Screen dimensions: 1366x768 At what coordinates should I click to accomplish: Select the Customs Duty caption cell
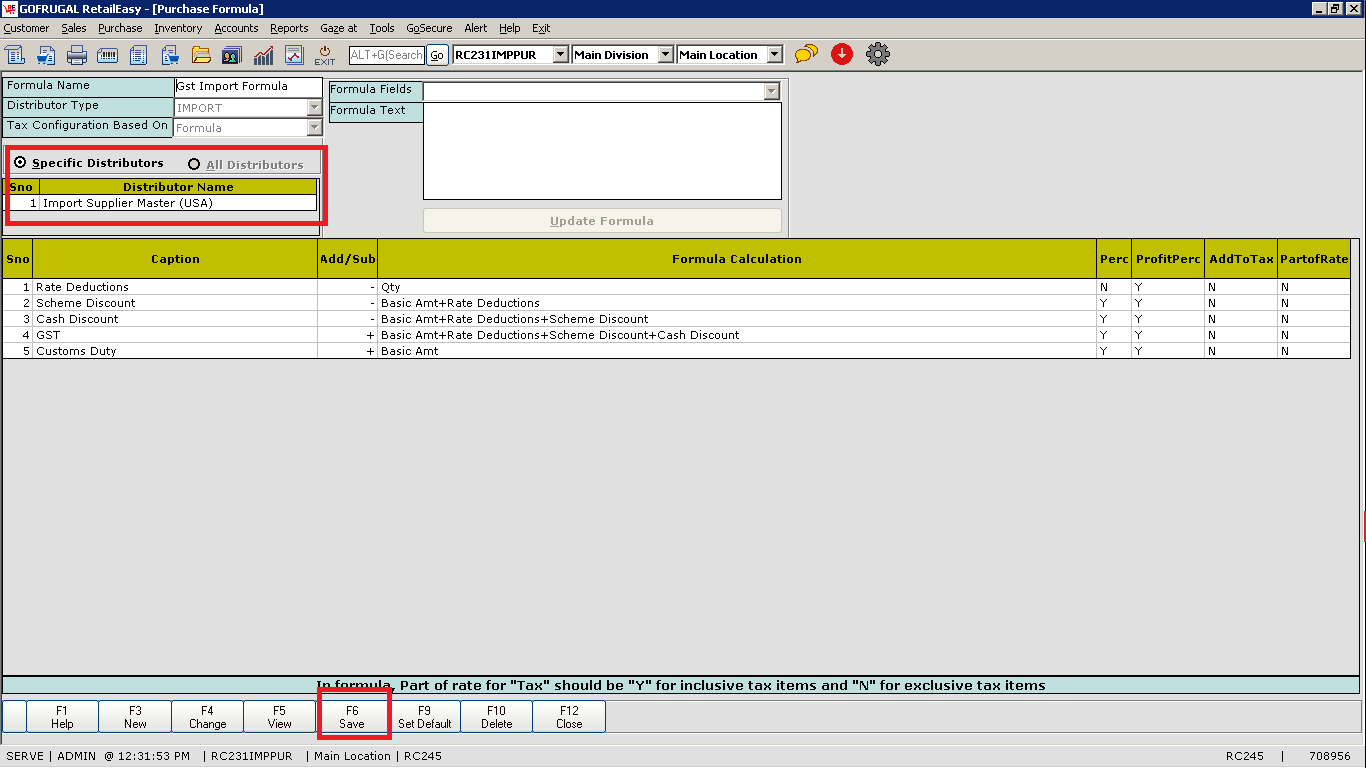tap(175, 351)
